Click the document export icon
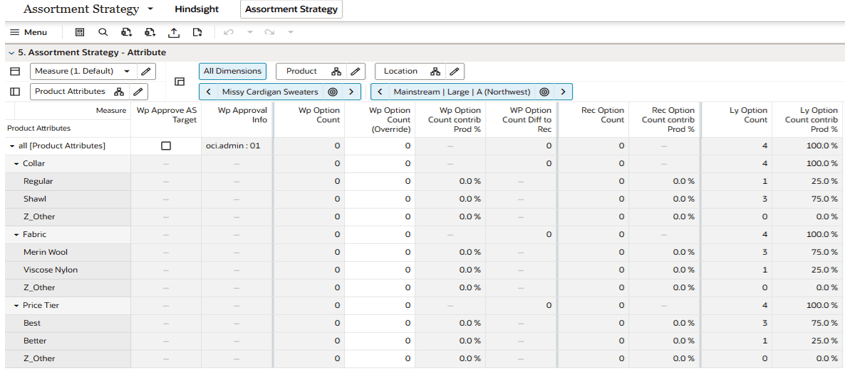845x370 pixels. pyautogui.click(x=197, y=32)
